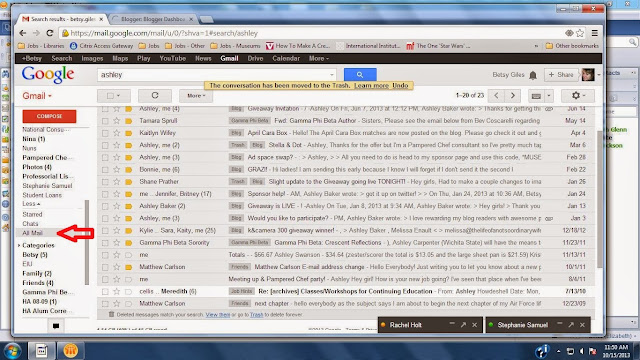
Task: Pop out Rachel Holt chat window
Action: click(x=463, y=325)
